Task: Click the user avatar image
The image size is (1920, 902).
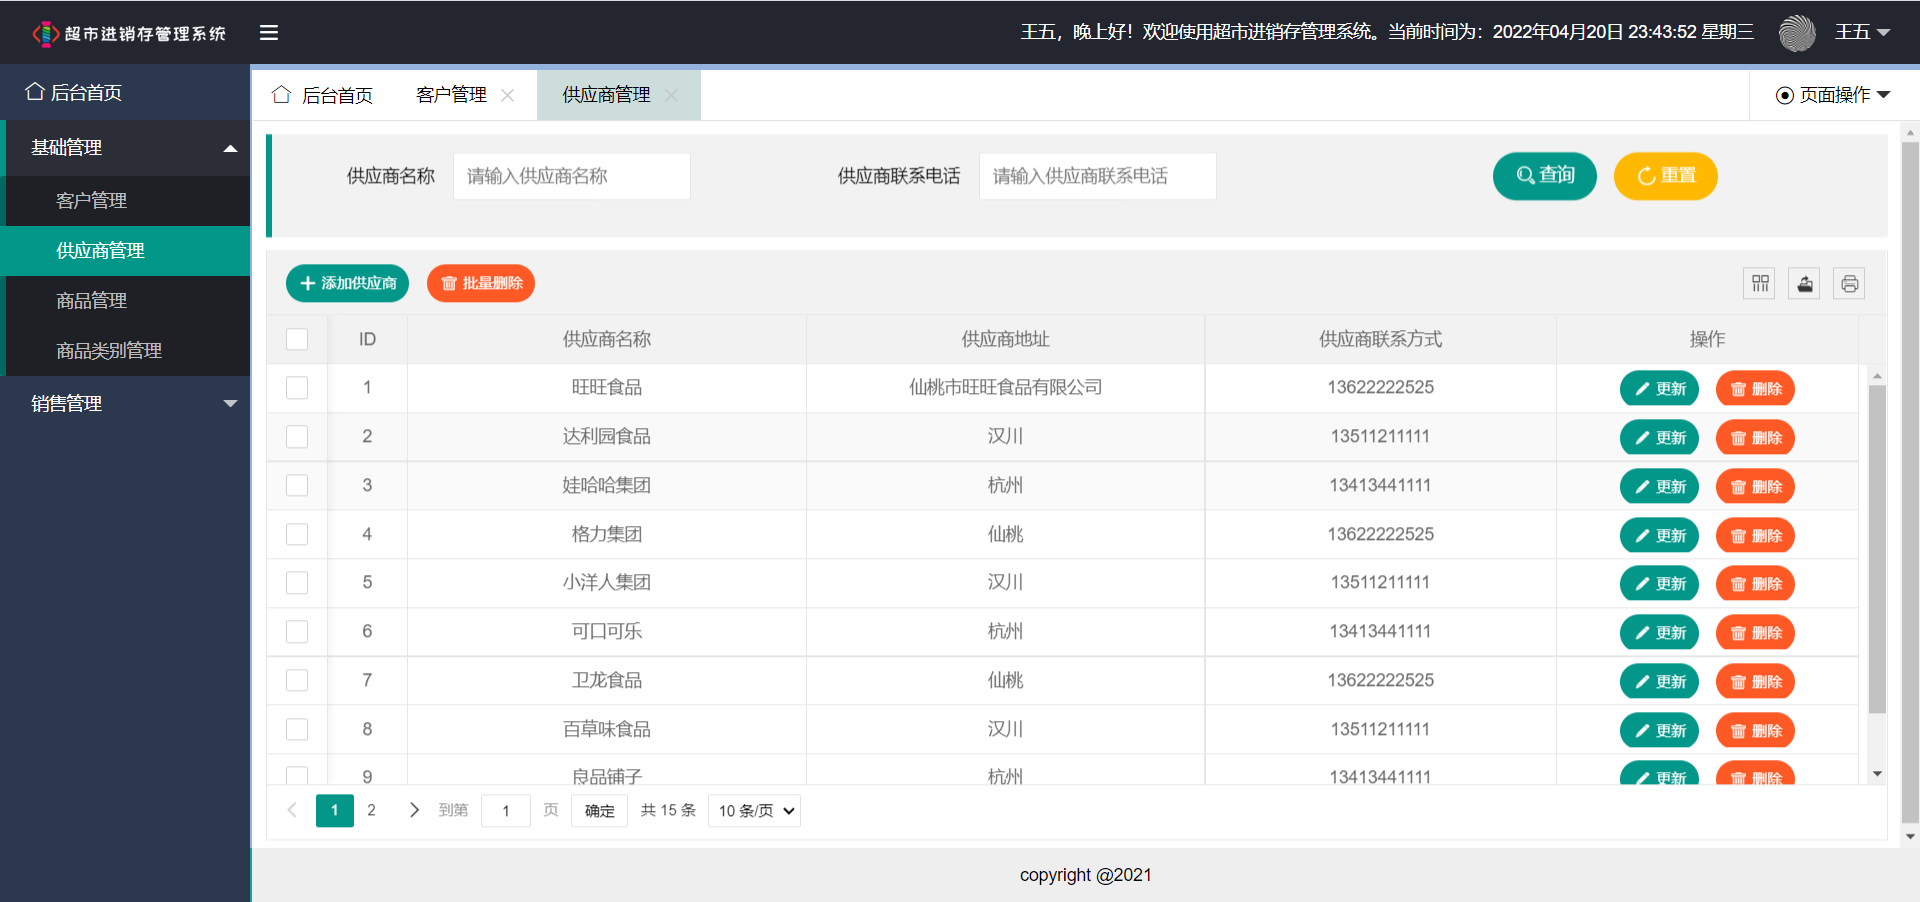Action: (1797, 33)
